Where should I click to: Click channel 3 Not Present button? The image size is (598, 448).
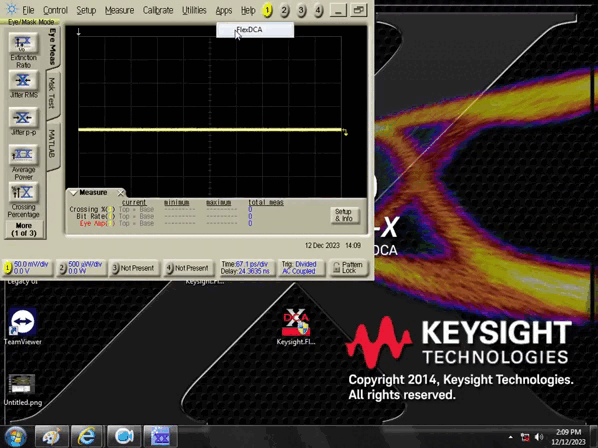coord(133,268)
